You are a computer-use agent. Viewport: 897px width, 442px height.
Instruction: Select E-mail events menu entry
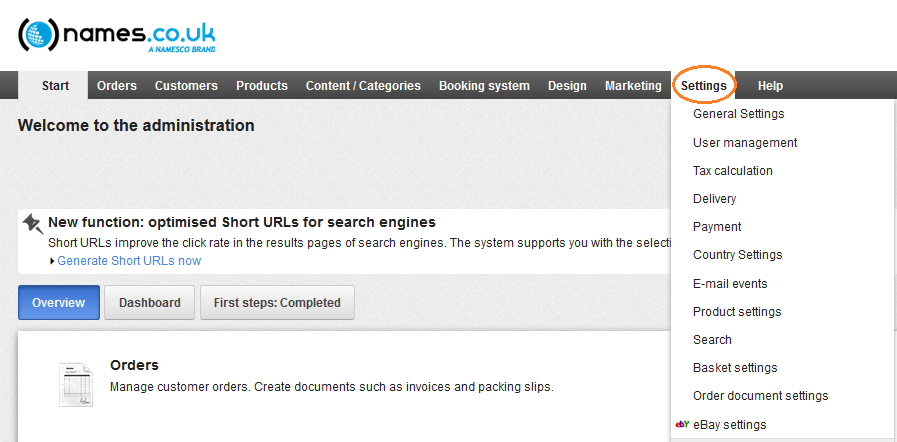click(x=730, y=284)
